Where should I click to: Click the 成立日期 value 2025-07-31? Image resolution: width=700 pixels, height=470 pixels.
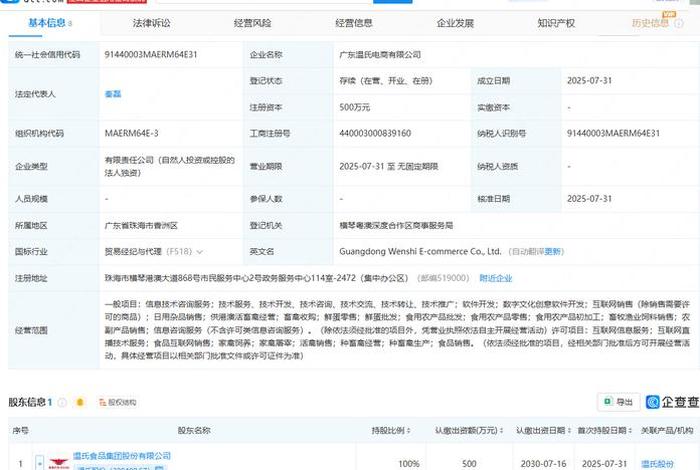(x=589, y=81)
